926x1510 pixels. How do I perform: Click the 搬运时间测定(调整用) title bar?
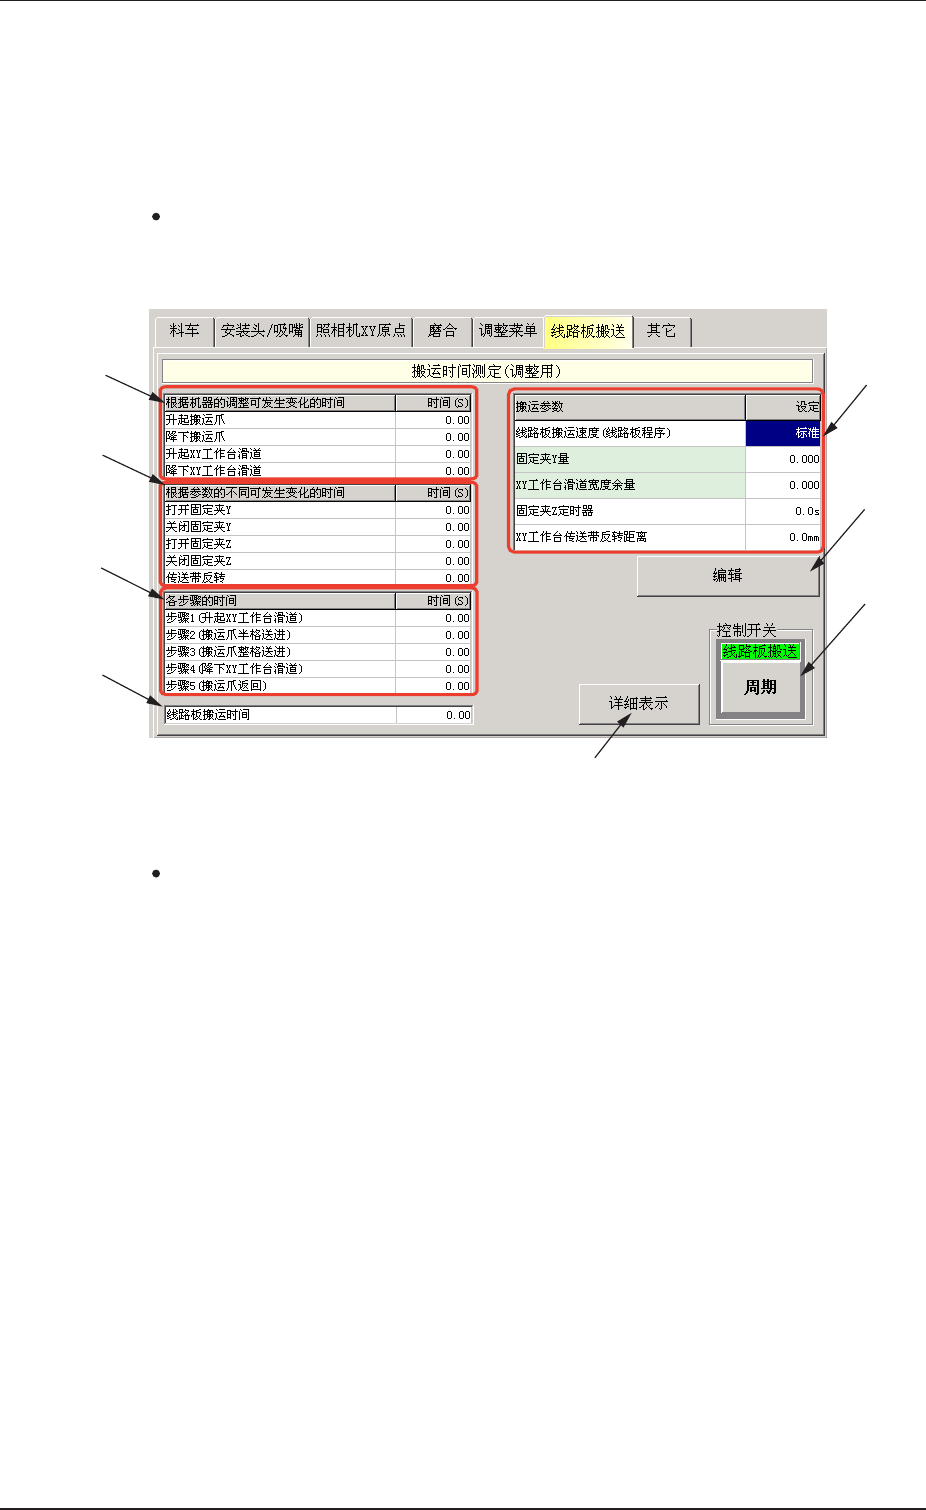coord(487,371)
